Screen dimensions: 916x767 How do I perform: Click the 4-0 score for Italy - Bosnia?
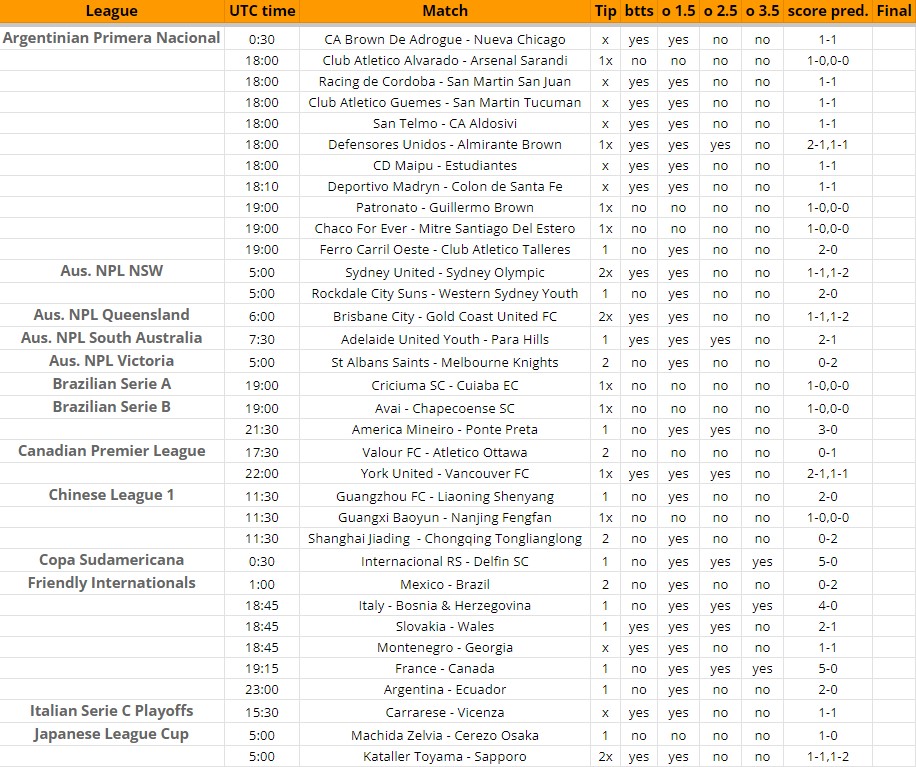(828, 606)
